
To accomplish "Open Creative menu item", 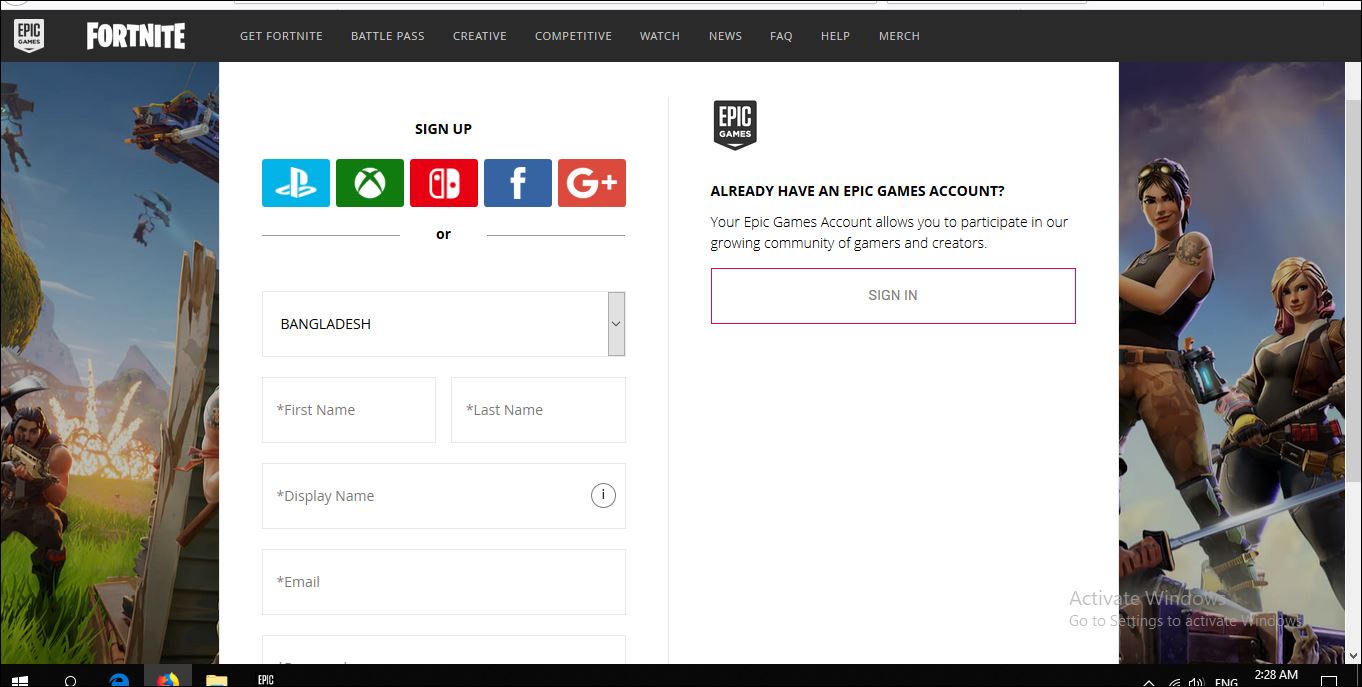I will pos(480,36).
